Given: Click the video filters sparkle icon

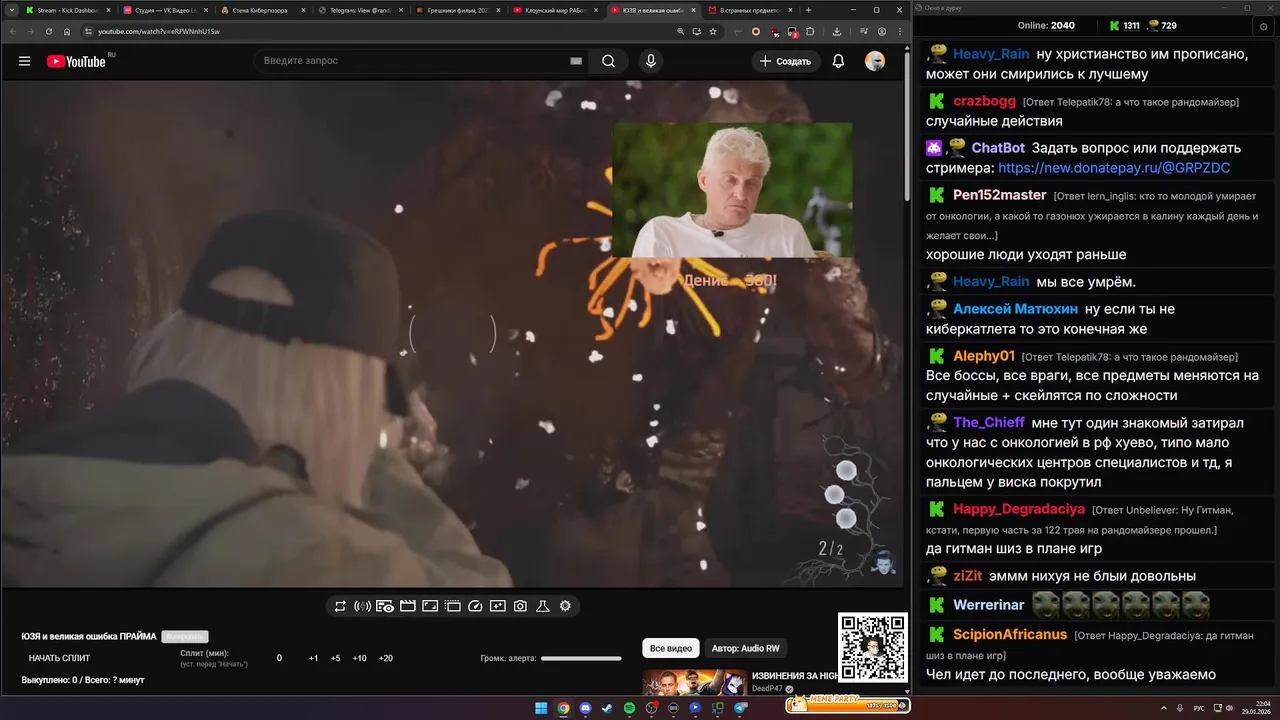Looking at the screenshot, I should pyautogui.click(x=497, y=606).
